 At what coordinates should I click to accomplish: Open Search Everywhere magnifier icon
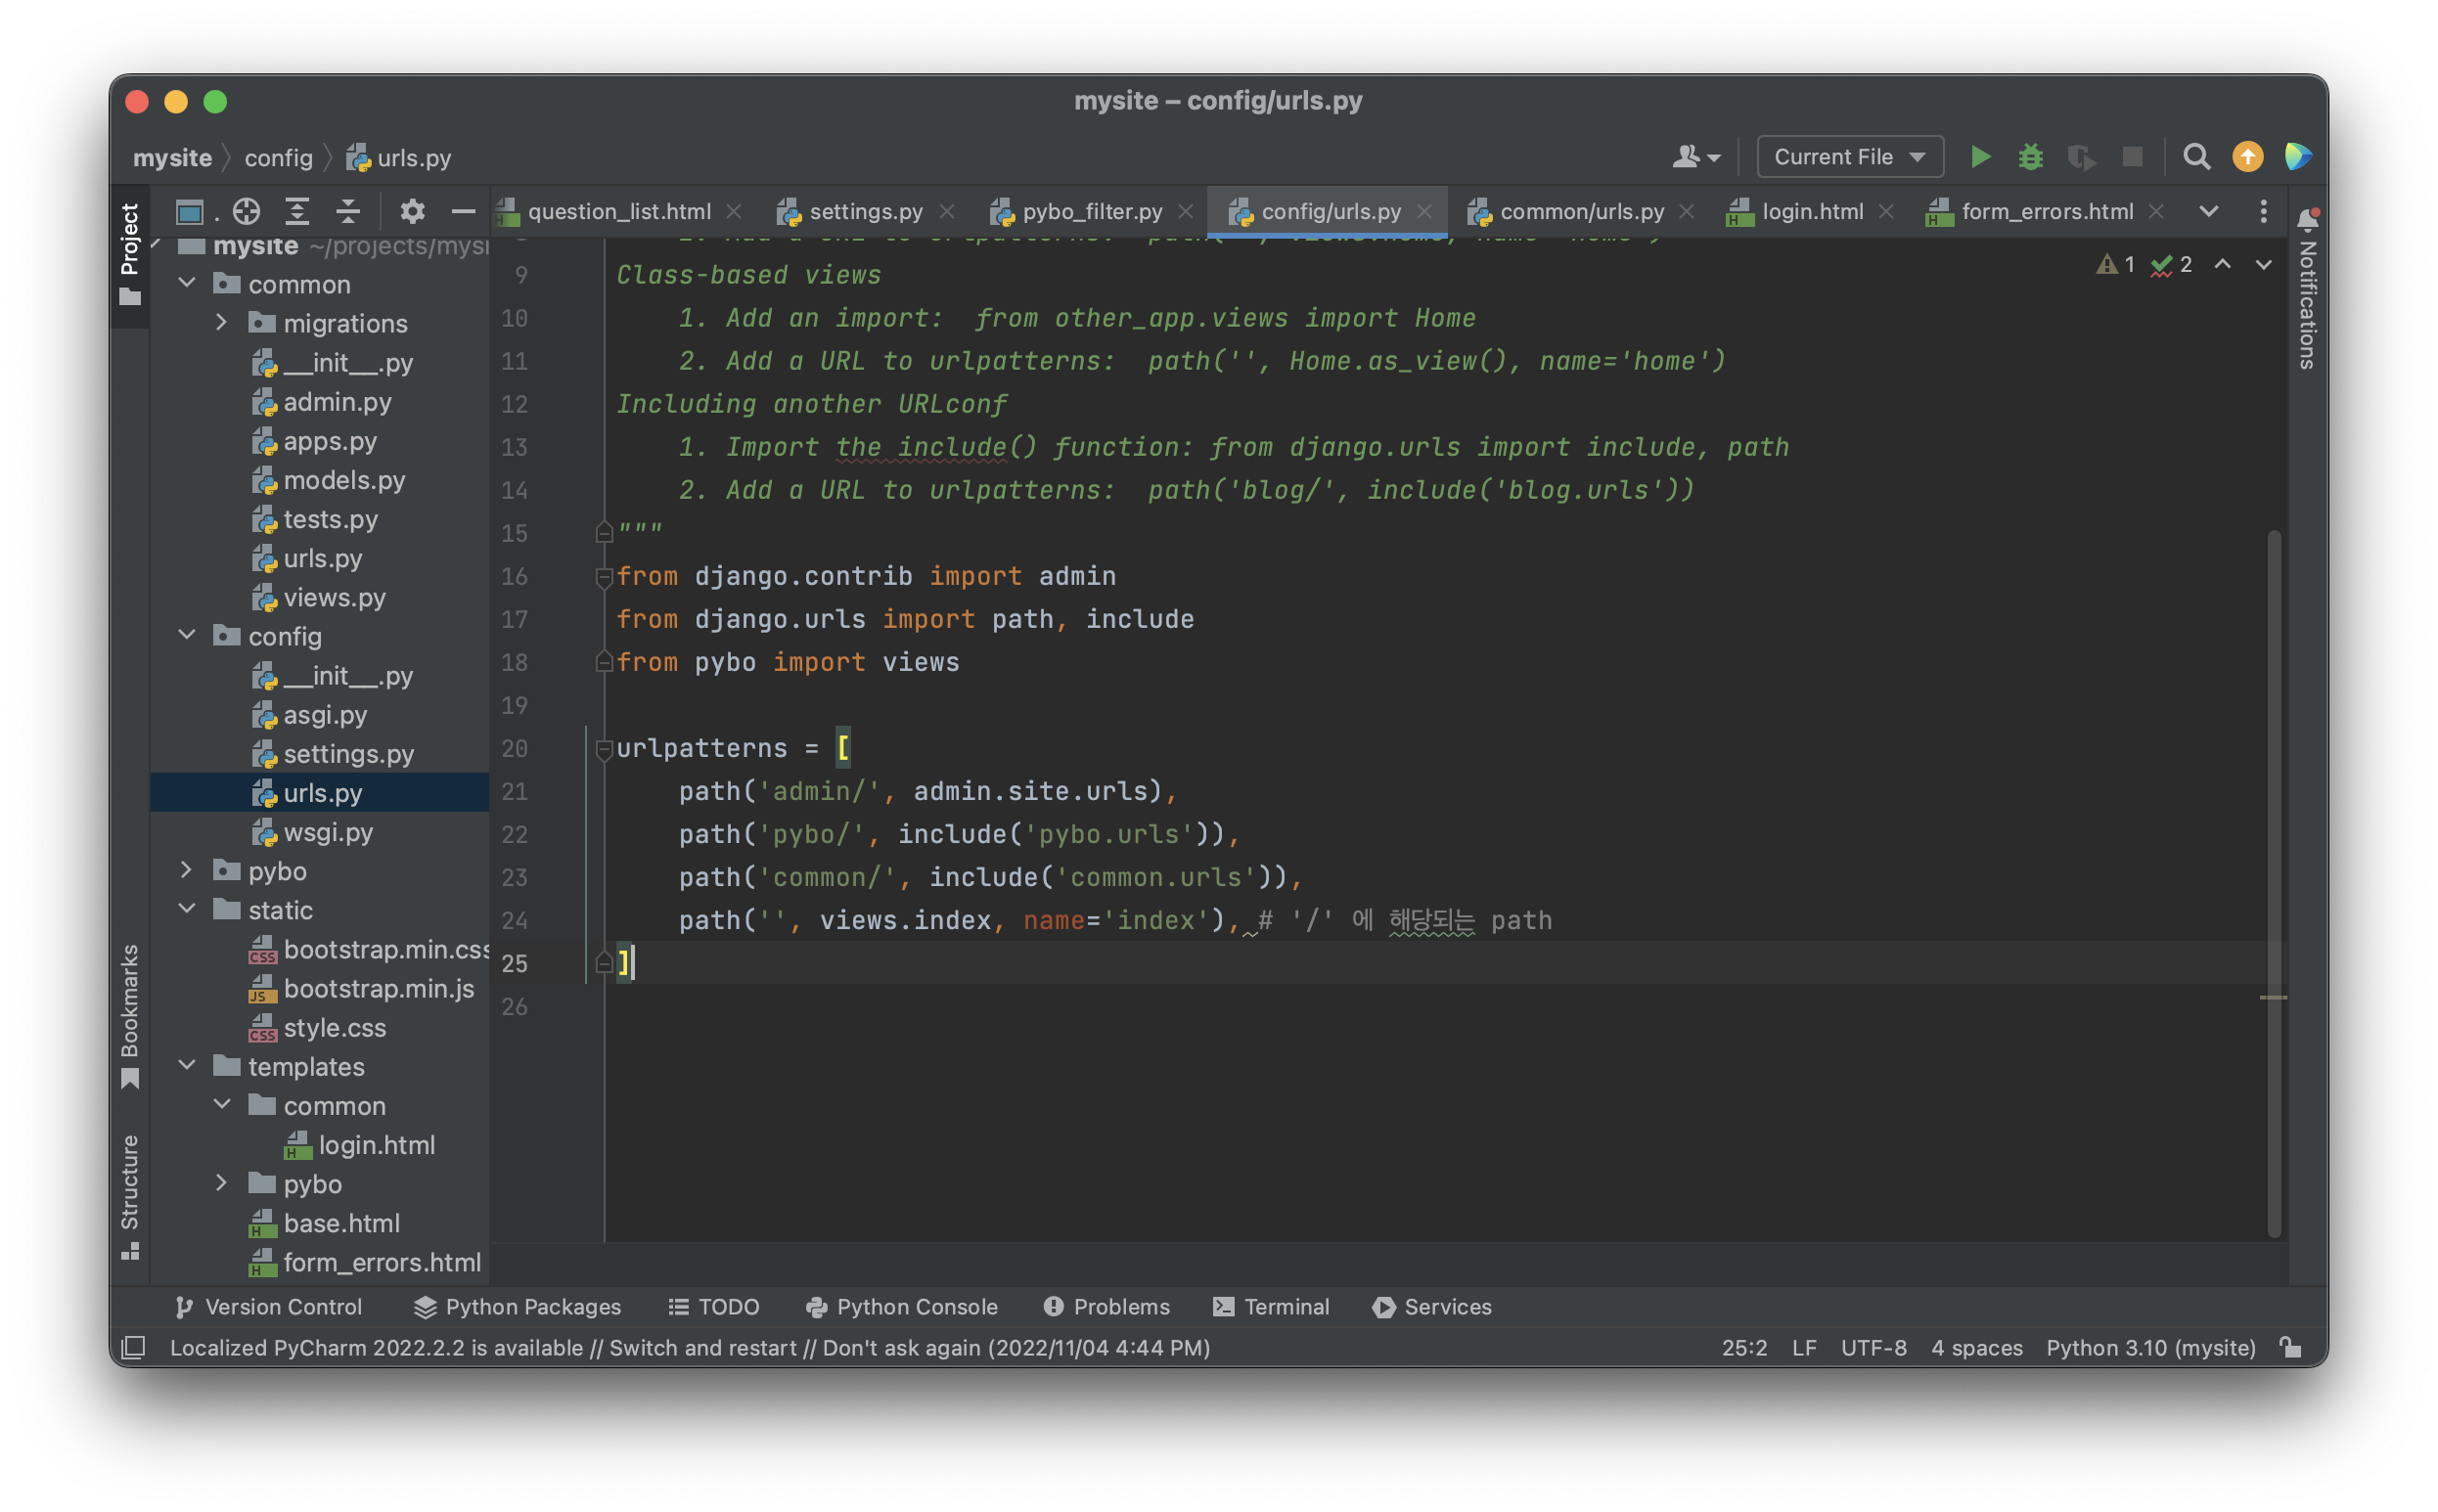click(2196, 157)
